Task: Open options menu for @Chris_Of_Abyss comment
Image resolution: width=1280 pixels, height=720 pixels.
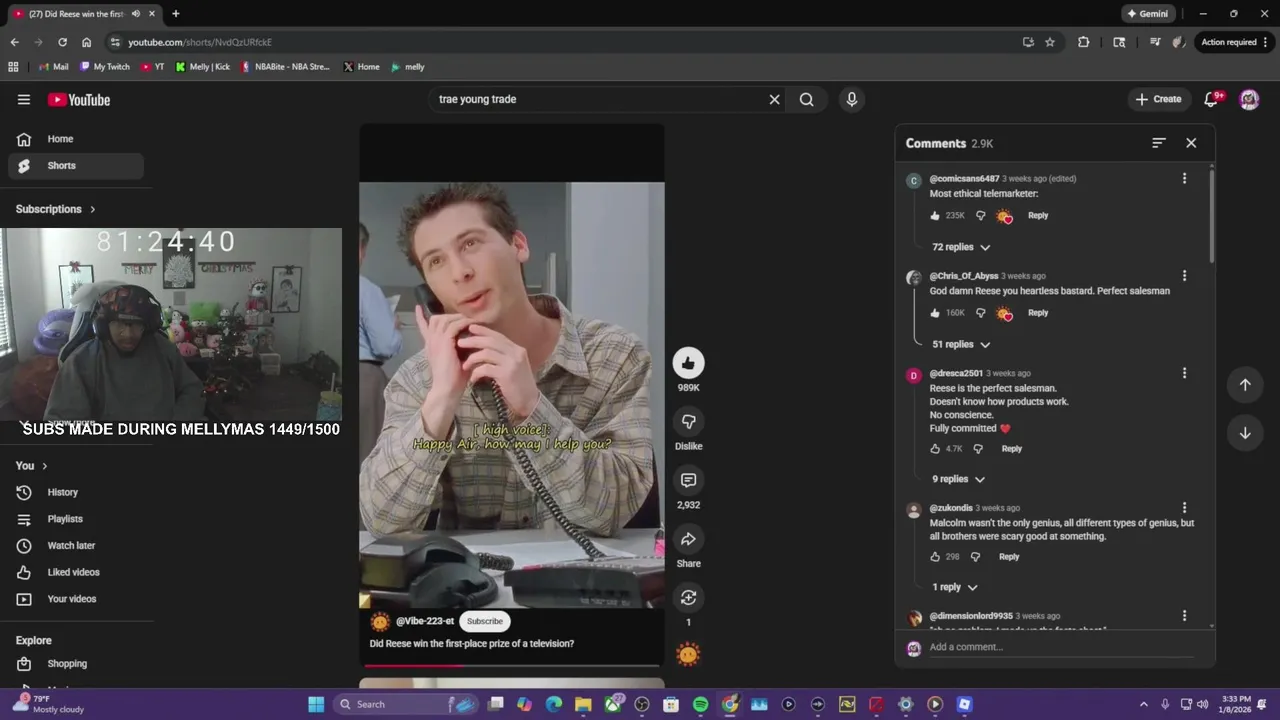Action: (x=1184, y=275)
